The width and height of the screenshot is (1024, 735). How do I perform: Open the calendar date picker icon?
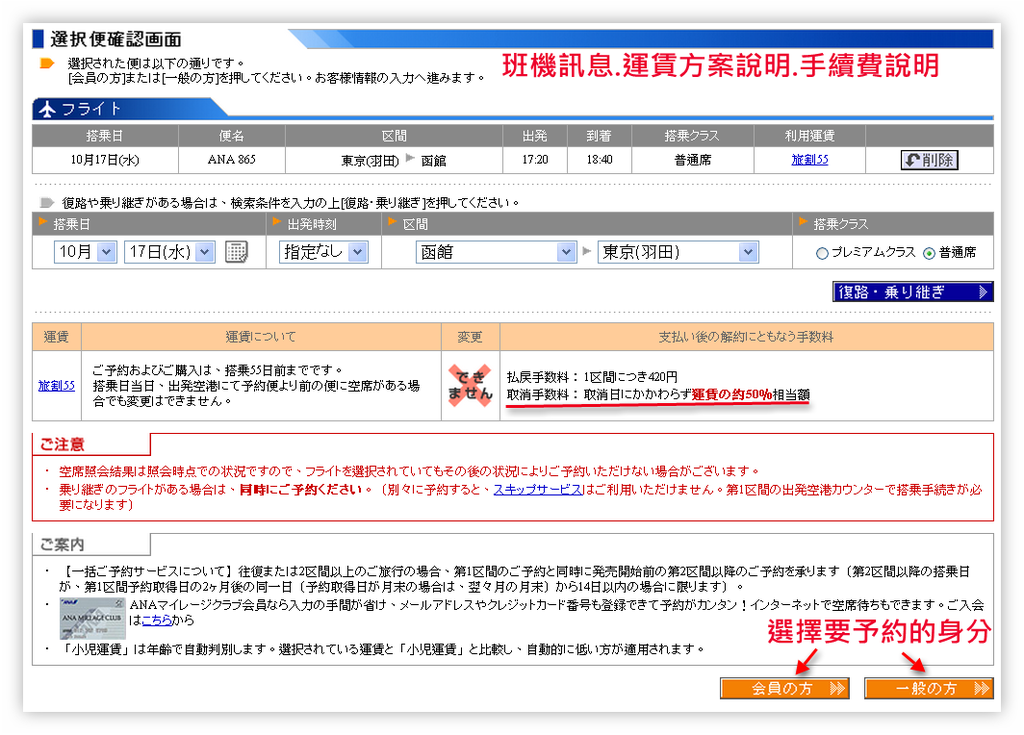(x=236, y=252)
